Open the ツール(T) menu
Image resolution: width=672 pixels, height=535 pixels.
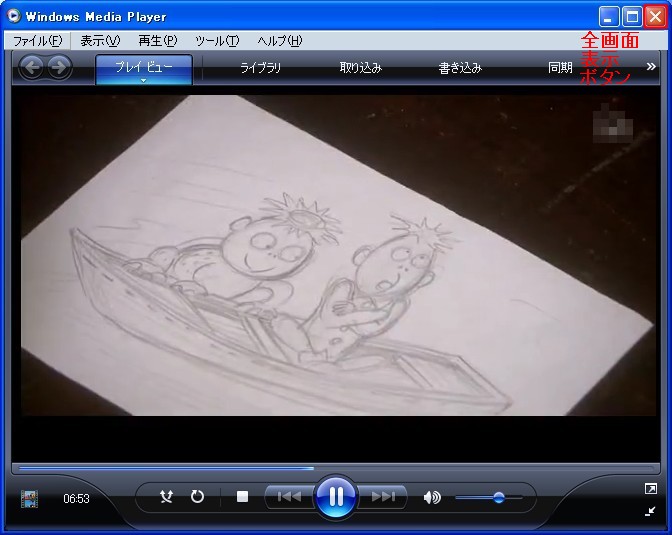[x=217, y=41]
